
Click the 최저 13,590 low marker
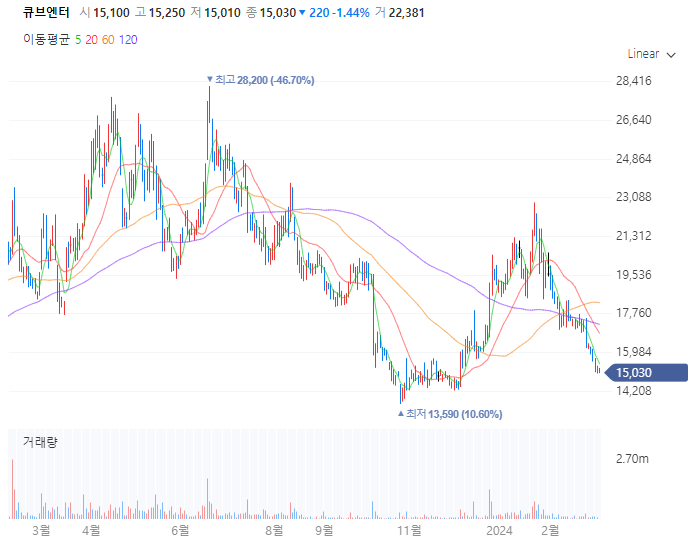coord(450,414)
